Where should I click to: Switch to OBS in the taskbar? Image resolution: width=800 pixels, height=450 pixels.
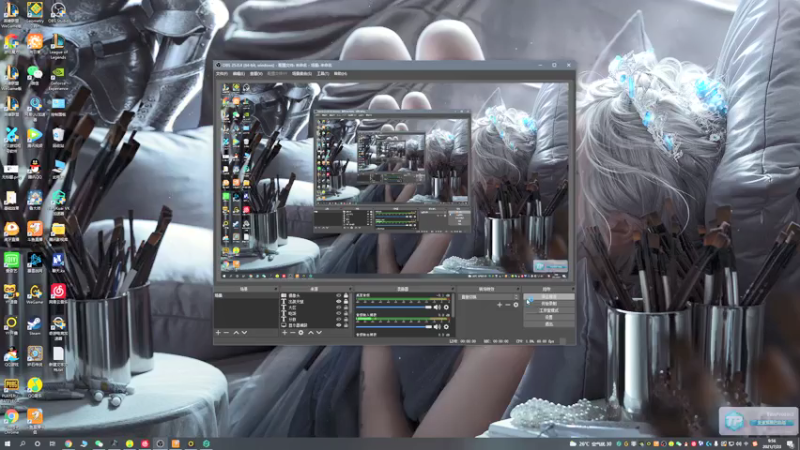160,444
